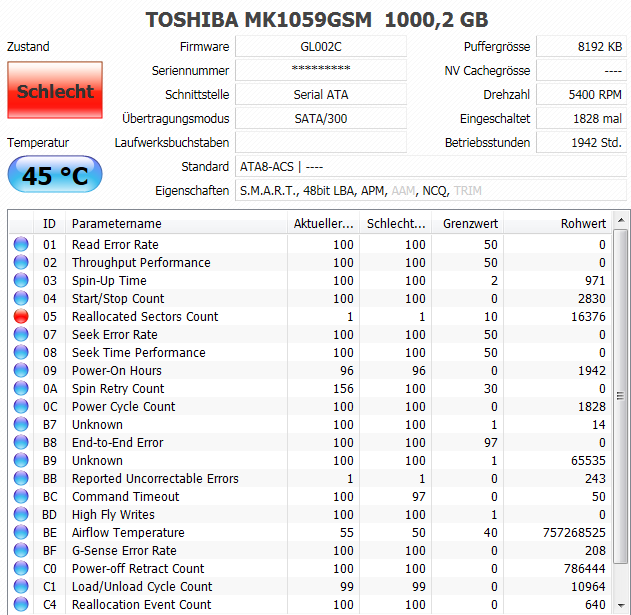Click the Eingeschaltet field 1828 mal

pos(582,119)
